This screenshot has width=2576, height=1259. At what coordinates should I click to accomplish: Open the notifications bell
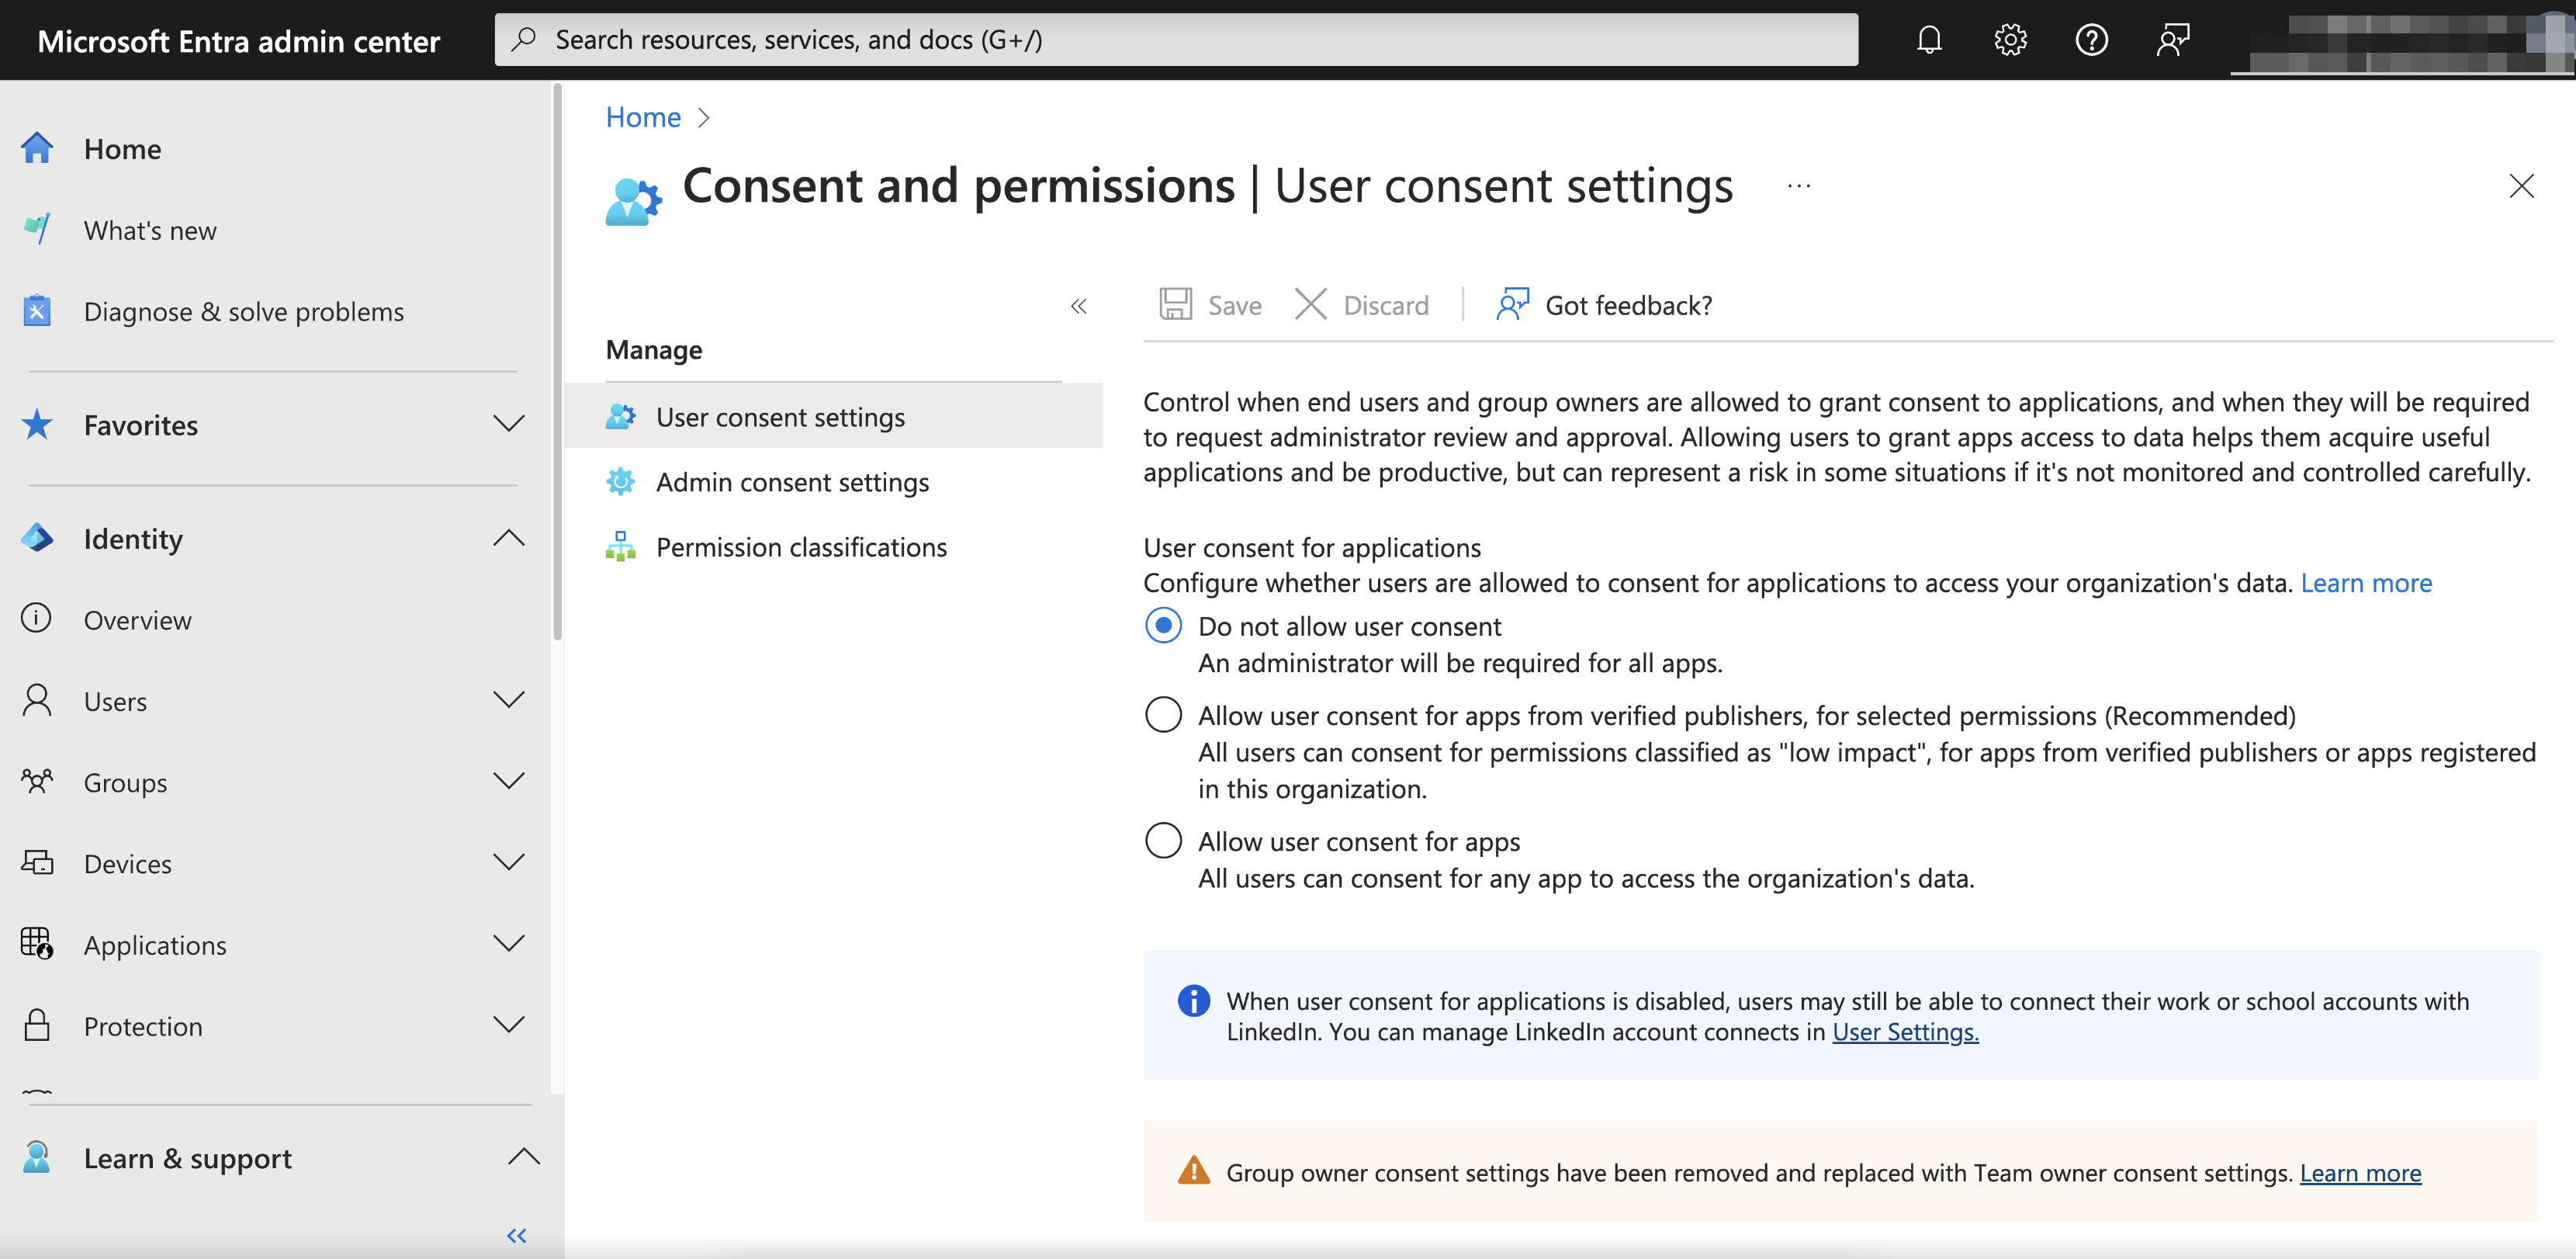1928,40
